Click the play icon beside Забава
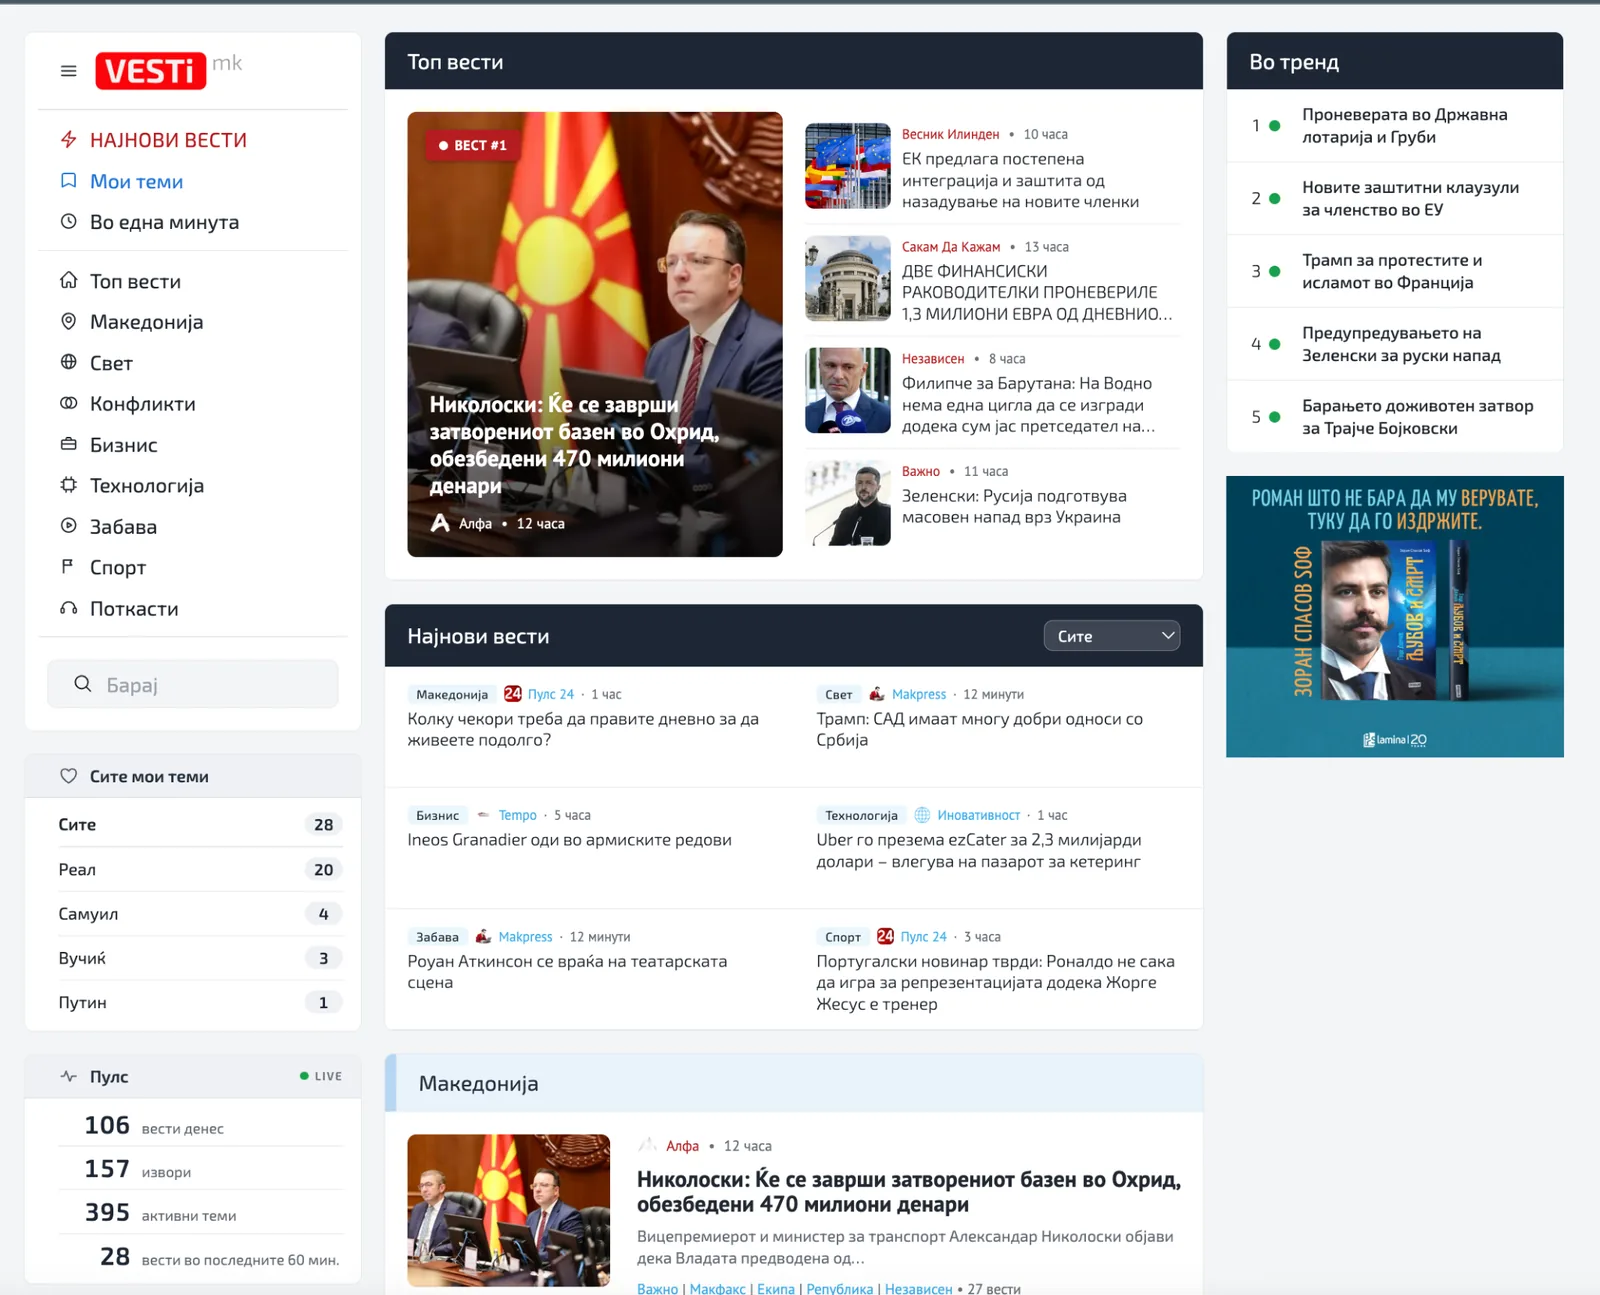 tap(68, 527)
